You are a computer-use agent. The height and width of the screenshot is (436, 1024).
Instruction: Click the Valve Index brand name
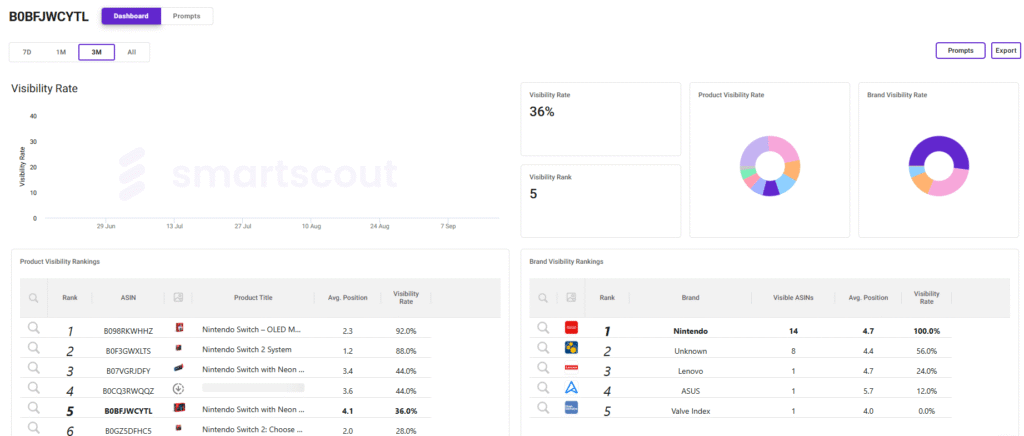(x=690, y=411)
